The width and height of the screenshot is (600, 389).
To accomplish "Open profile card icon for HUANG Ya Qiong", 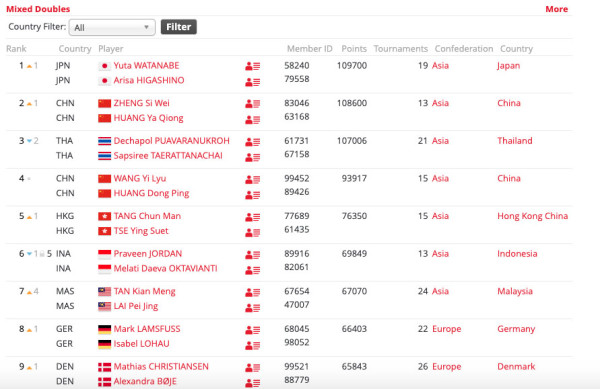I will tap(253, 120).
